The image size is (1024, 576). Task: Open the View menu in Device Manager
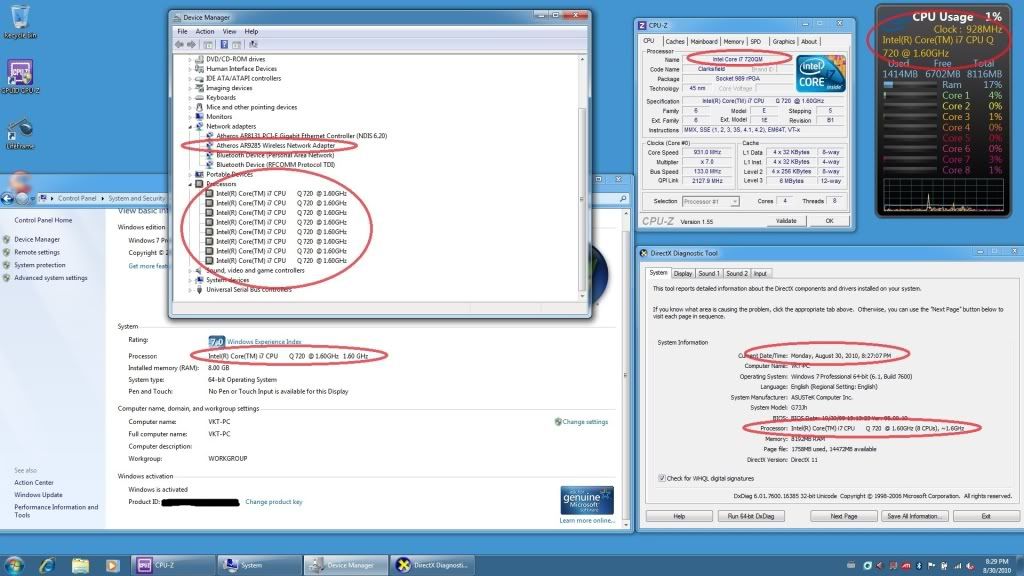pyautogui.click(x=229, y=31)
